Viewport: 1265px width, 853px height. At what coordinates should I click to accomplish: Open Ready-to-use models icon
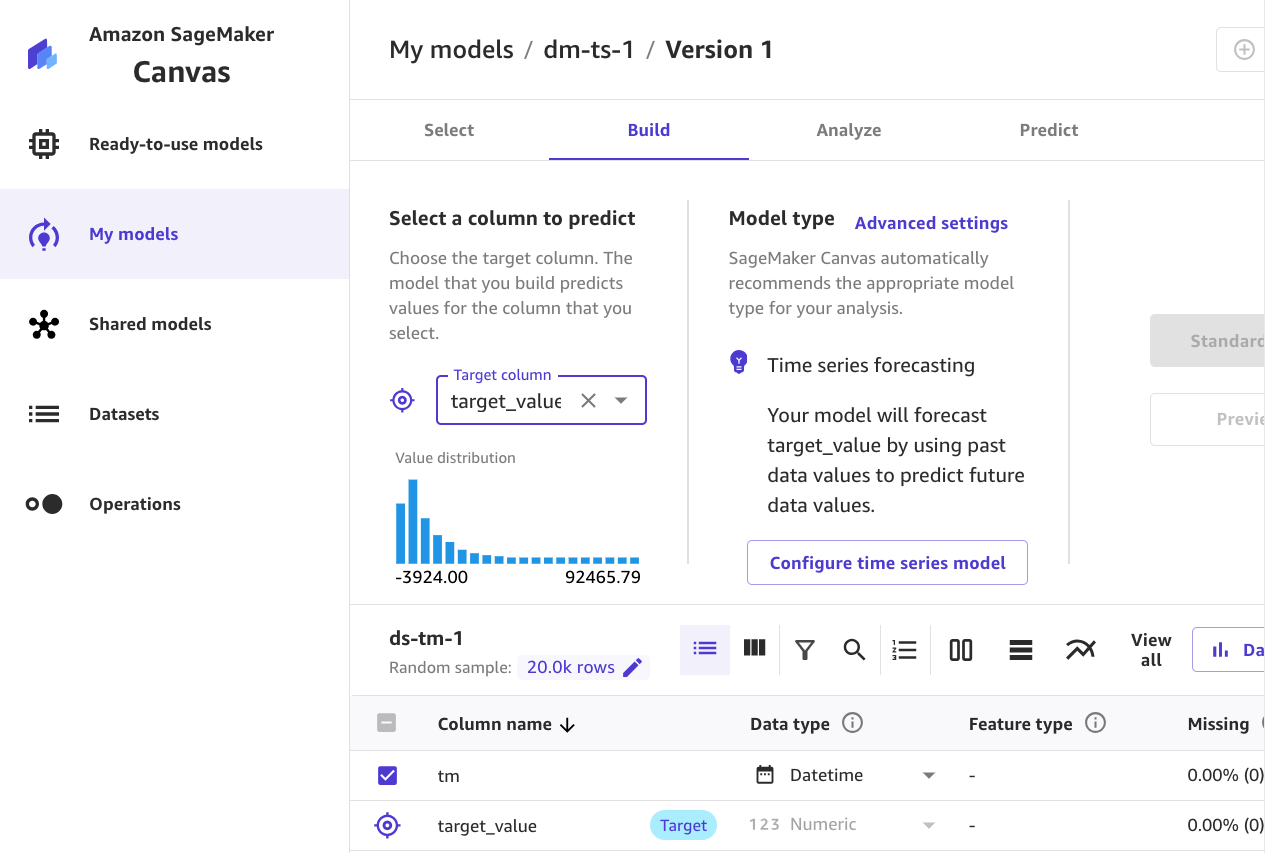point(44,144)
